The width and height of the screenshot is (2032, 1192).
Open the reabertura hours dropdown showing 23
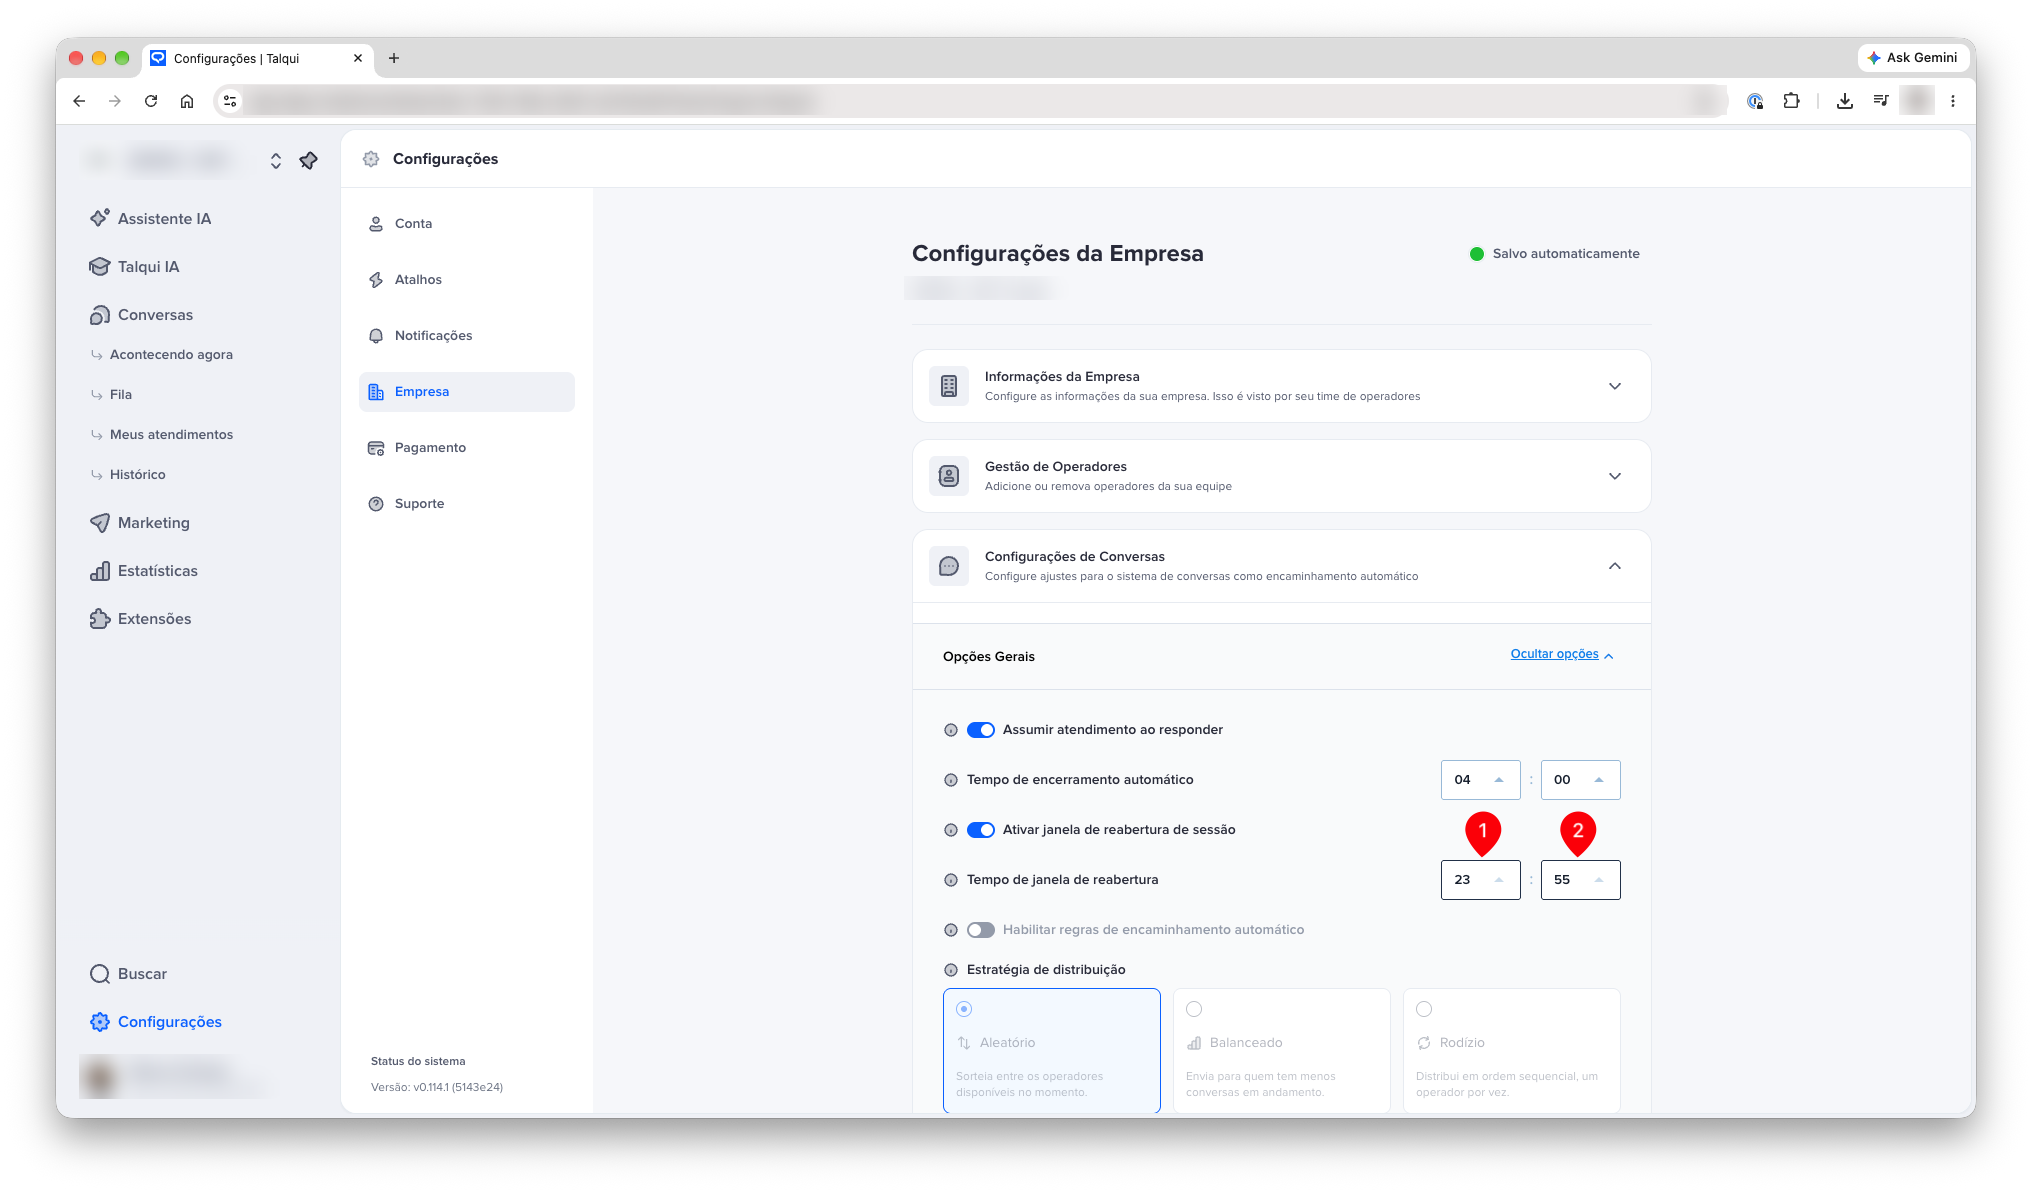(1480, 880)
